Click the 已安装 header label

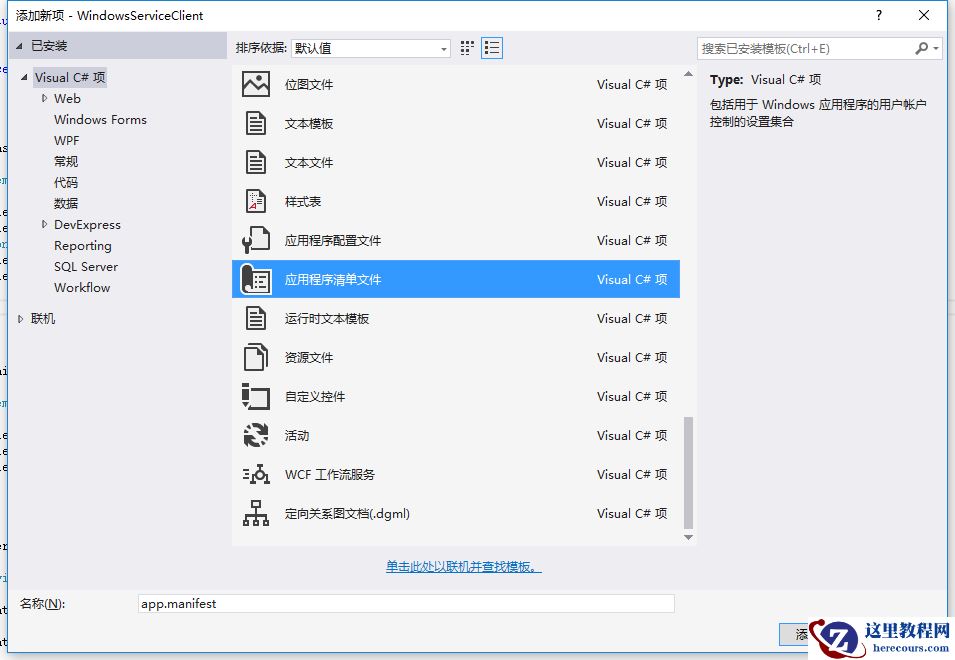49,46
